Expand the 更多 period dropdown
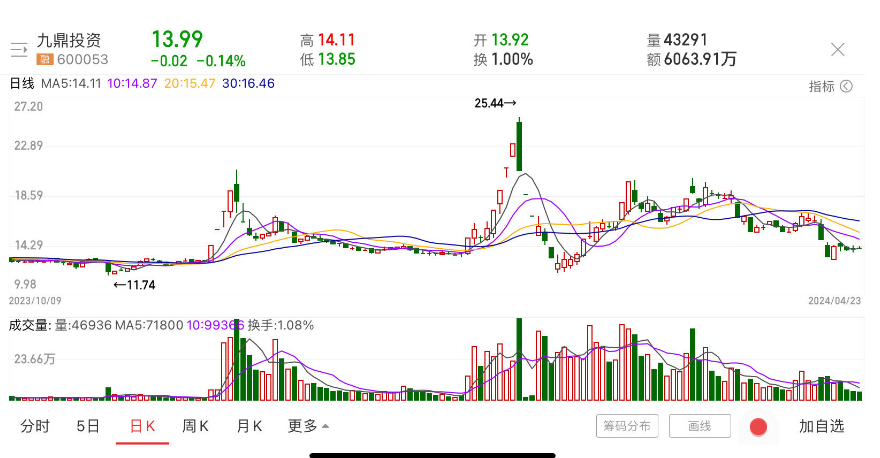The height and width of the screenshot is (458, 880). (308, 426)
